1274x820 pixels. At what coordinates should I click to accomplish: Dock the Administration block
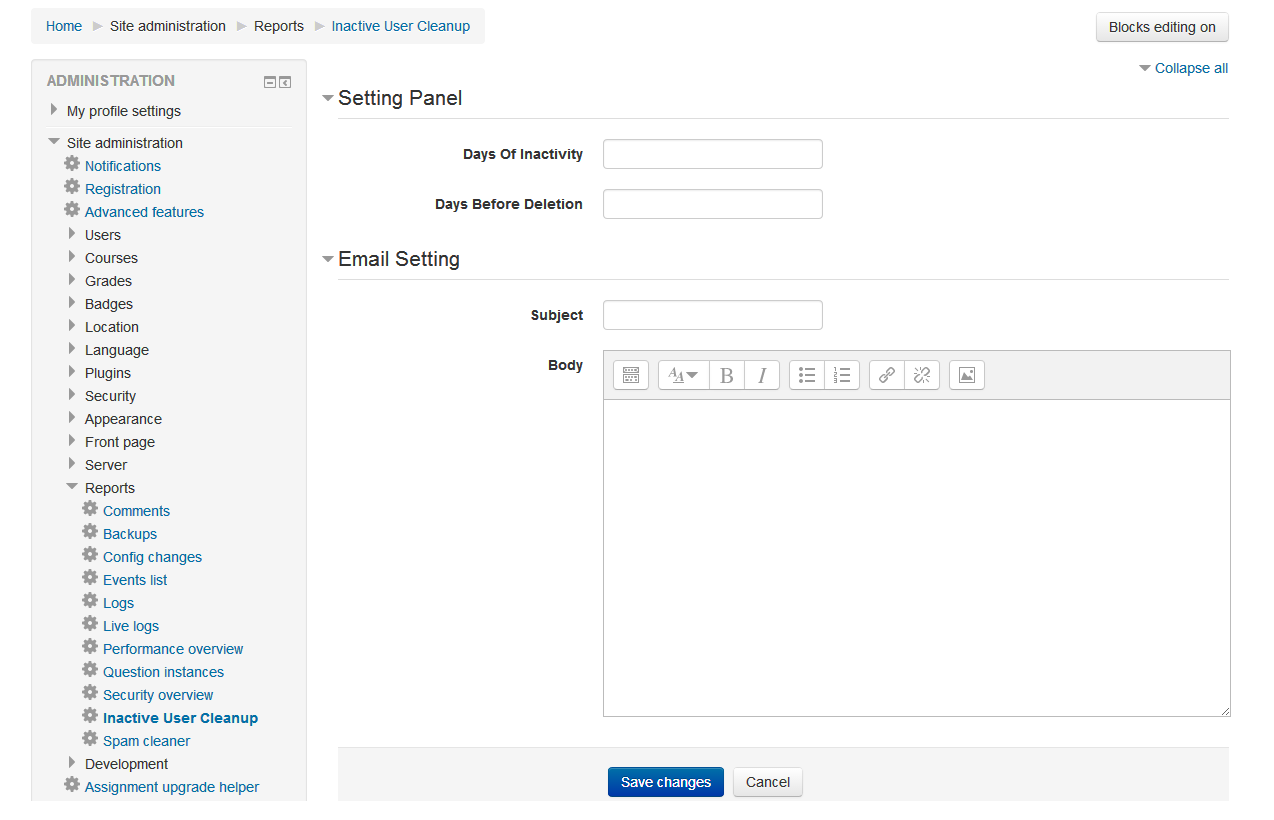click(285, 82)
